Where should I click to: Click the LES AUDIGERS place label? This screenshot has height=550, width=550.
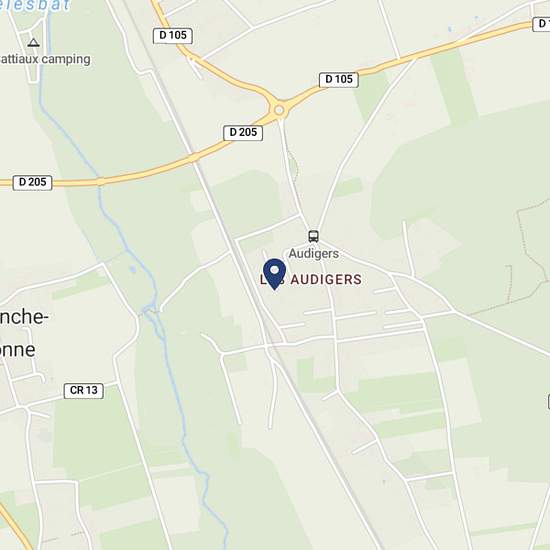311,280
